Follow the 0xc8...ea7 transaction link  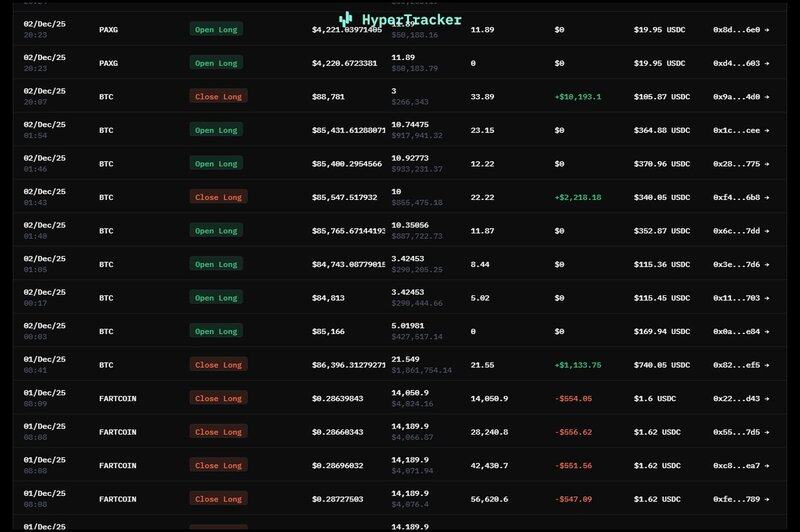point(736,465)
